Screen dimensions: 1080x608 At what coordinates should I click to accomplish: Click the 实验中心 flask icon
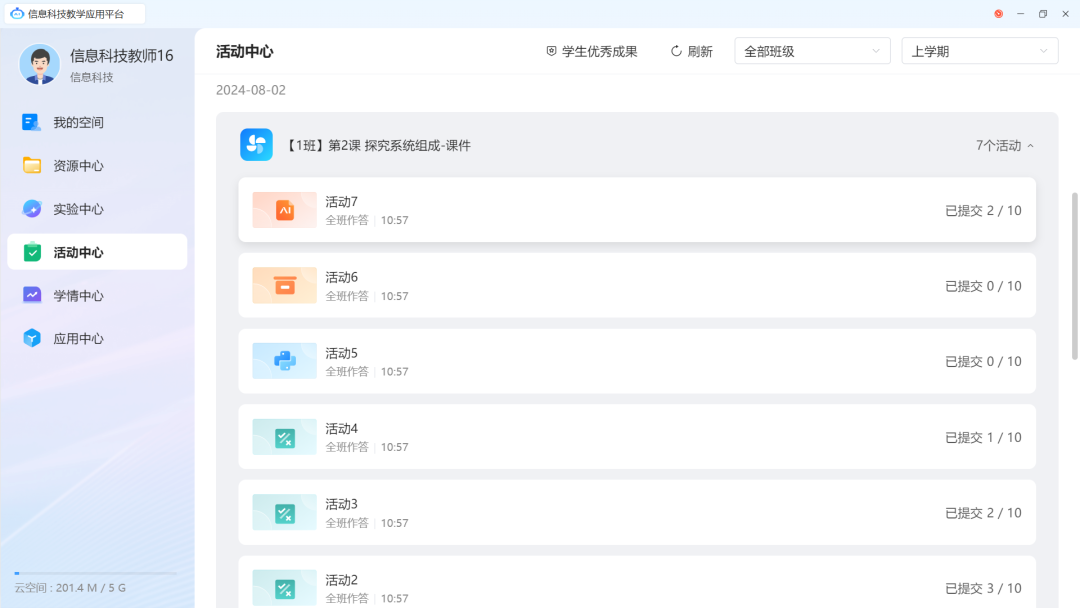(27, 208)
